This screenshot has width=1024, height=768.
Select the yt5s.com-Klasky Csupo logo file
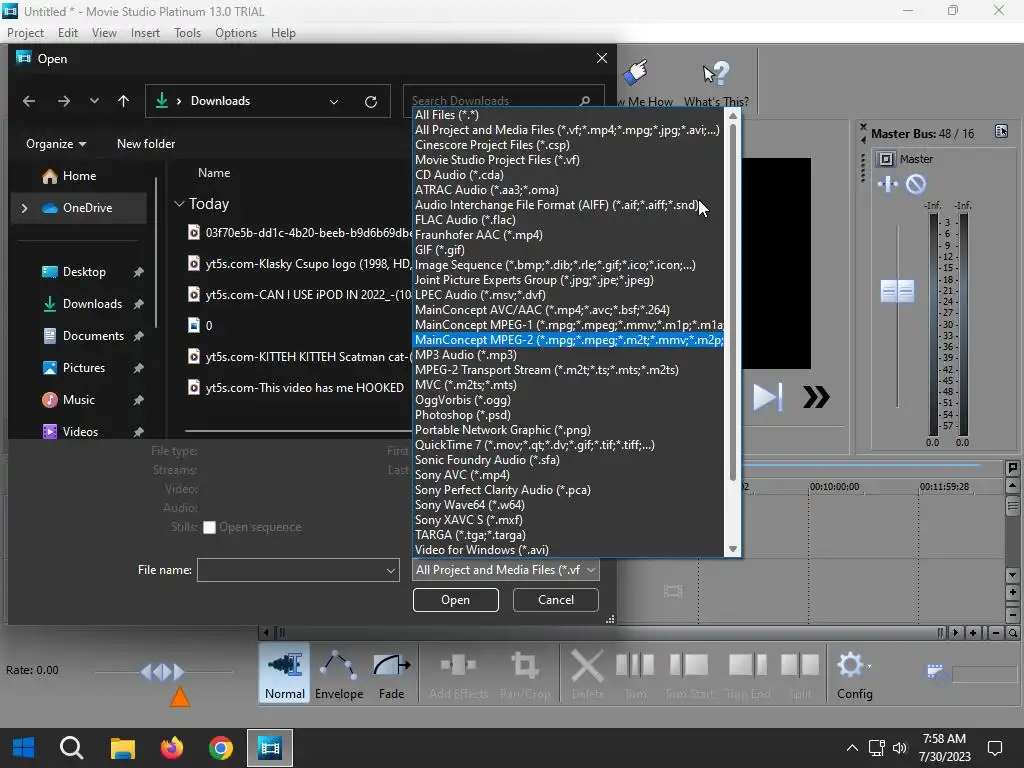point(299,264)
